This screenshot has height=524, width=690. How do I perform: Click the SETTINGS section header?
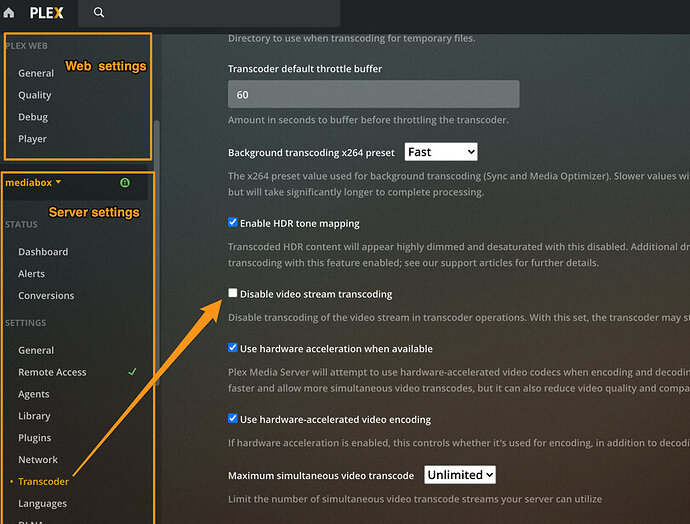[x=26, y=323]
